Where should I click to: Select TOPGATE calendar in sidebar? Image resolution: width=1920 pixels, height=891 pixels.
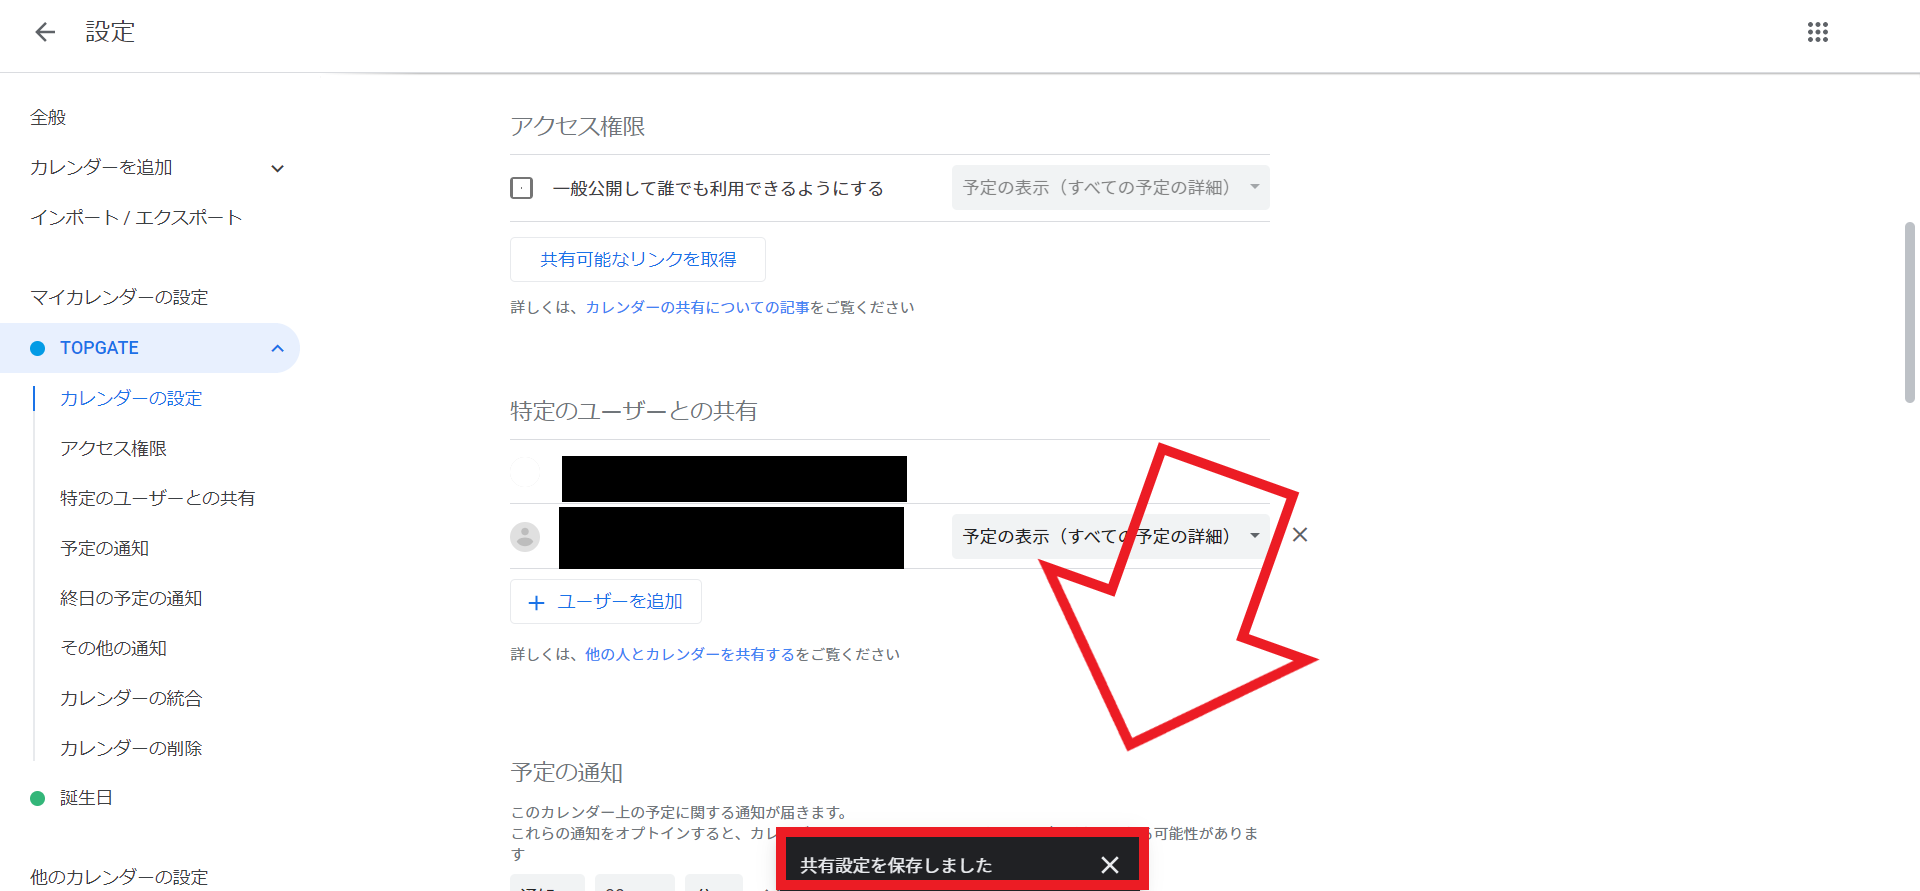[x=150, y=348]
